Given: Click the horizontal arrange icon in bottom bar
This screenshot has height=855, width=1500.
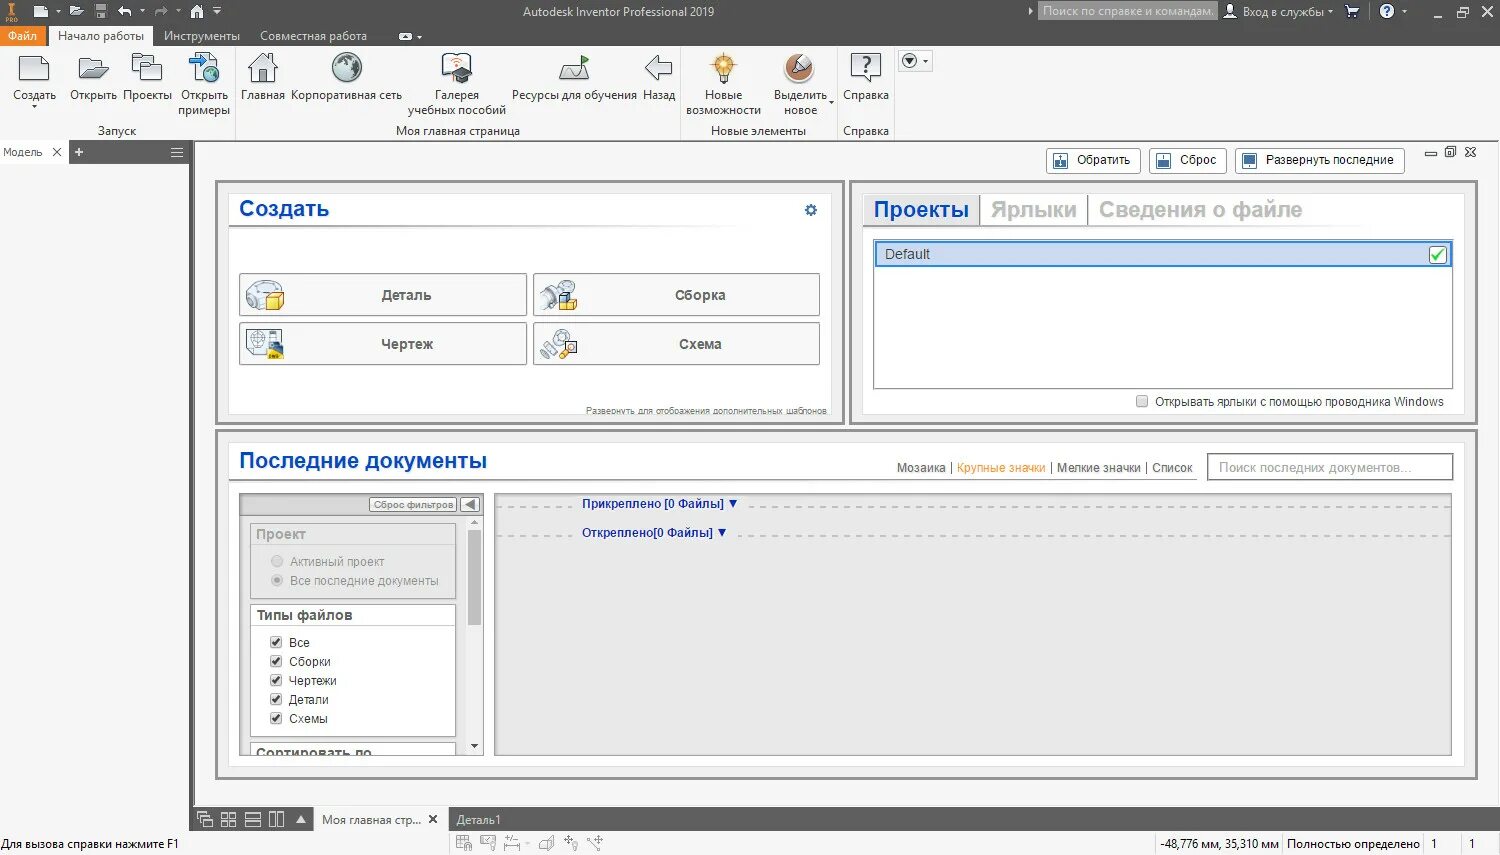Looking at the screenshot, I should 253,819.
